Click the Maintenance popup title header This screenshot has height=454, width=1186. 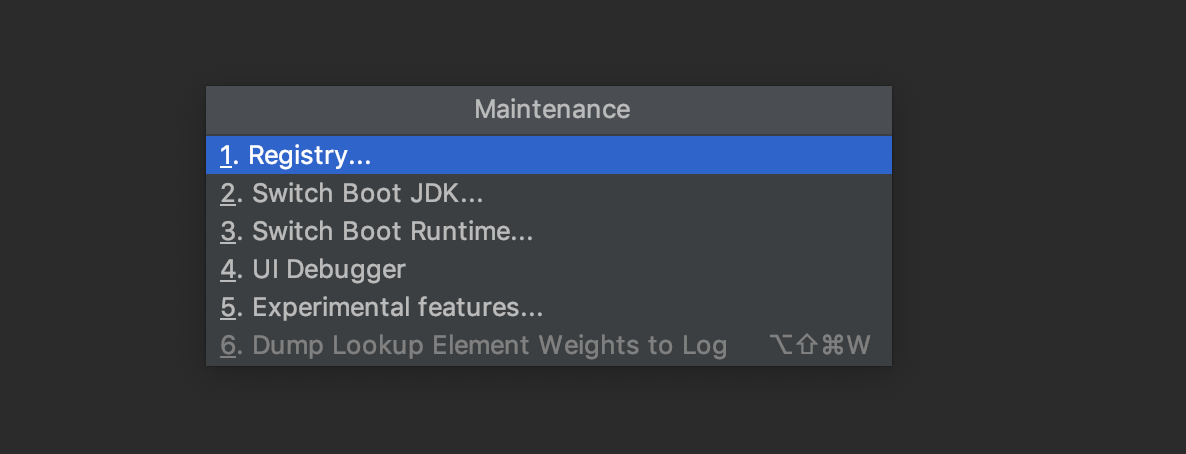point(552,109)
